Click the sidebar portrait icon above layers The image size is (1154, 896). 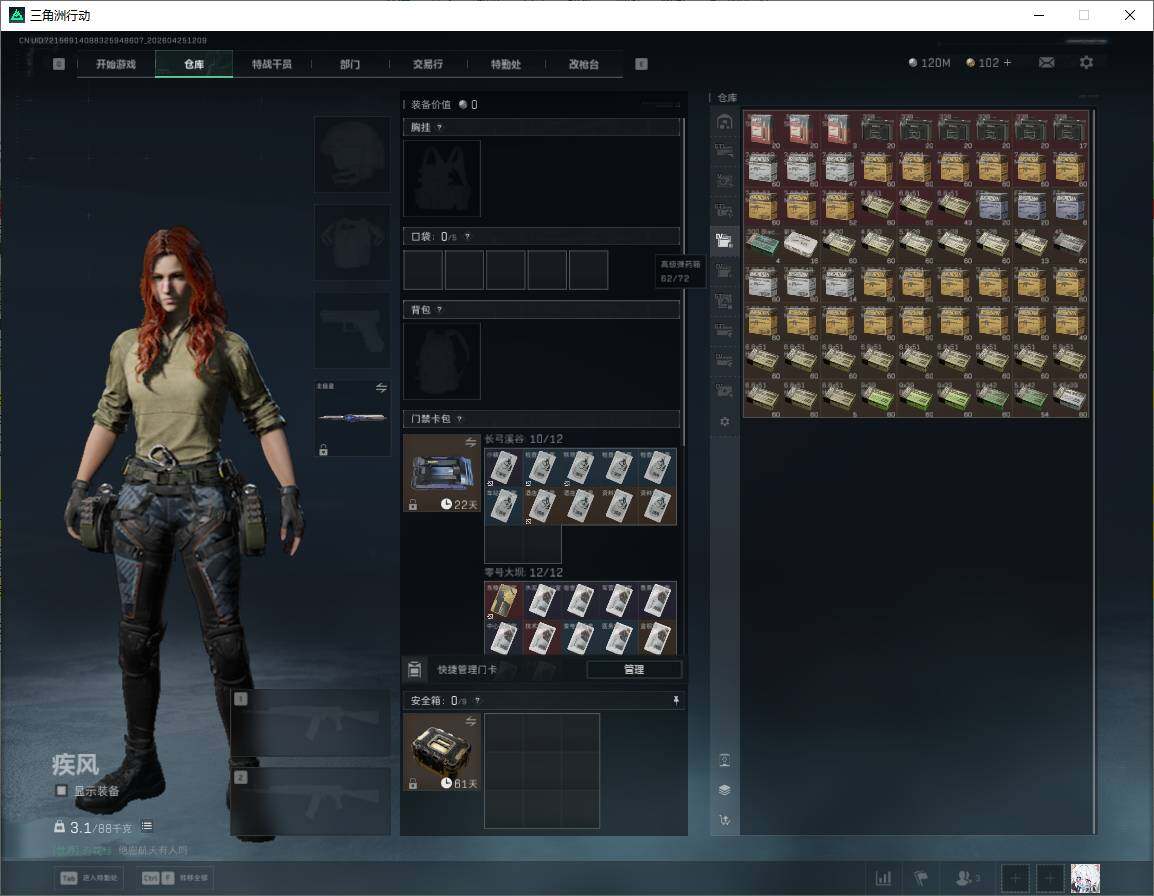pyautogui.click(x=724, y=760)
